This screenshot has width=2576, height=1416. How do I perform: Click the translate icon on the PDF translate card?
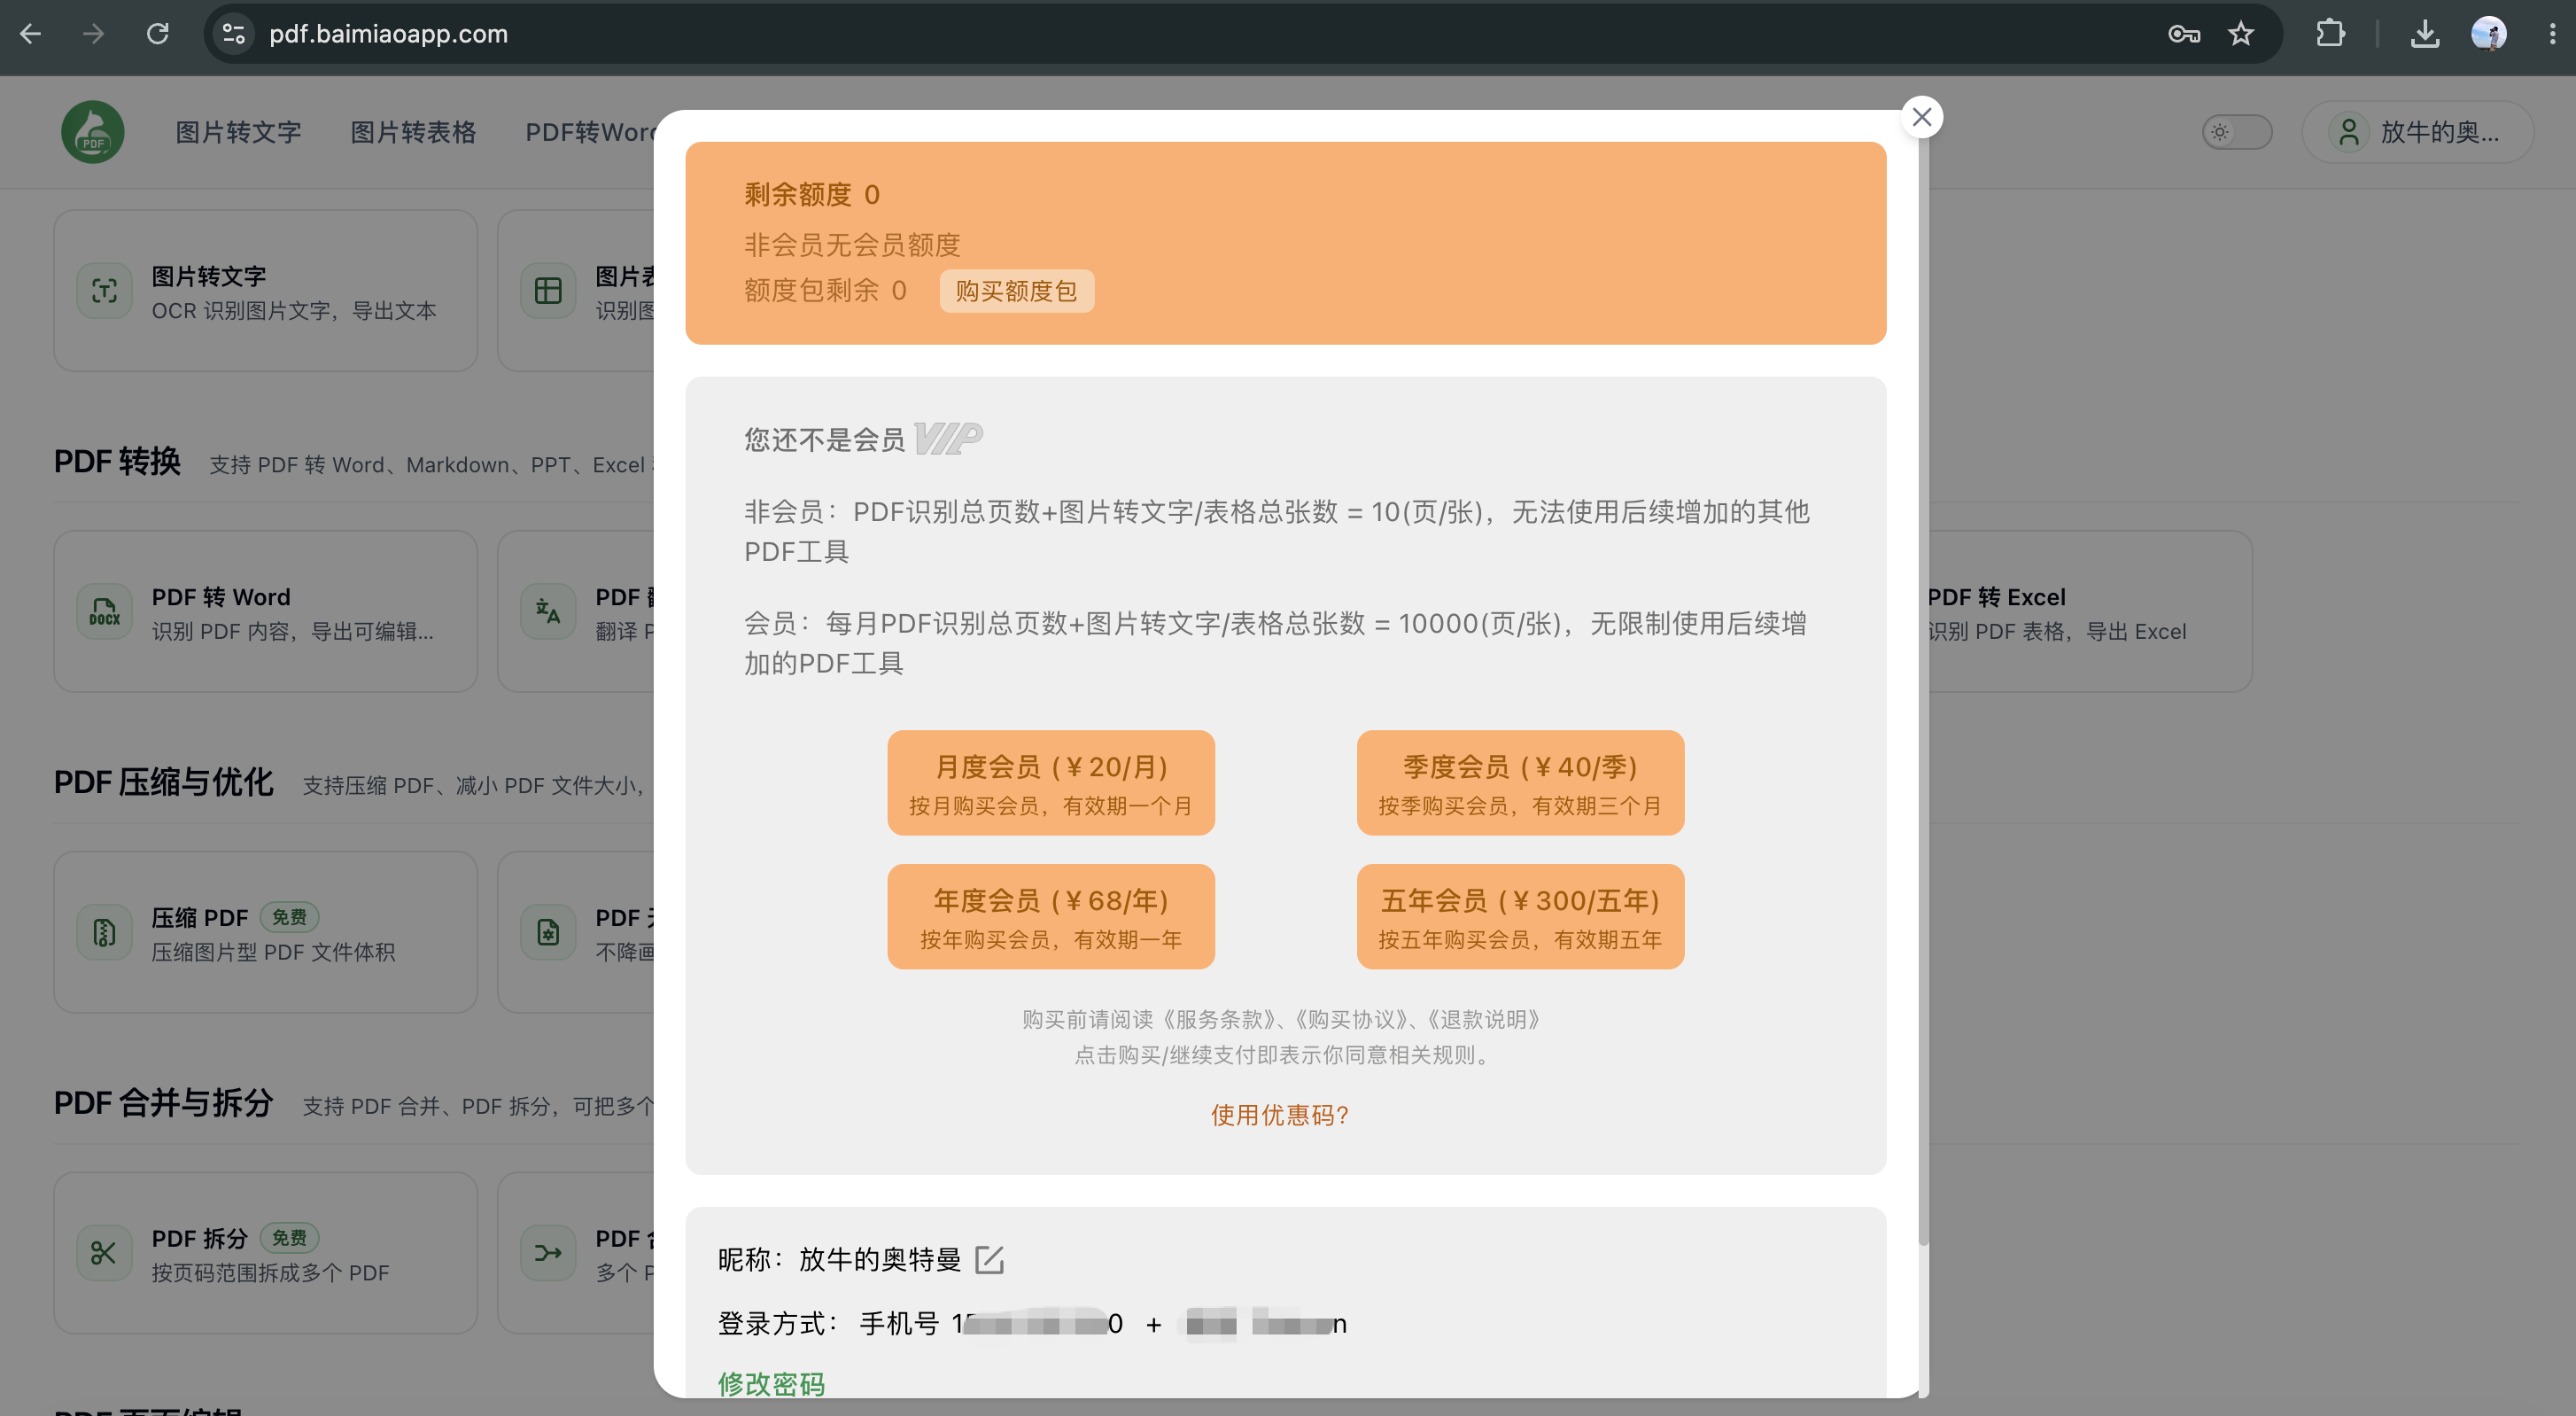point(548,612)
